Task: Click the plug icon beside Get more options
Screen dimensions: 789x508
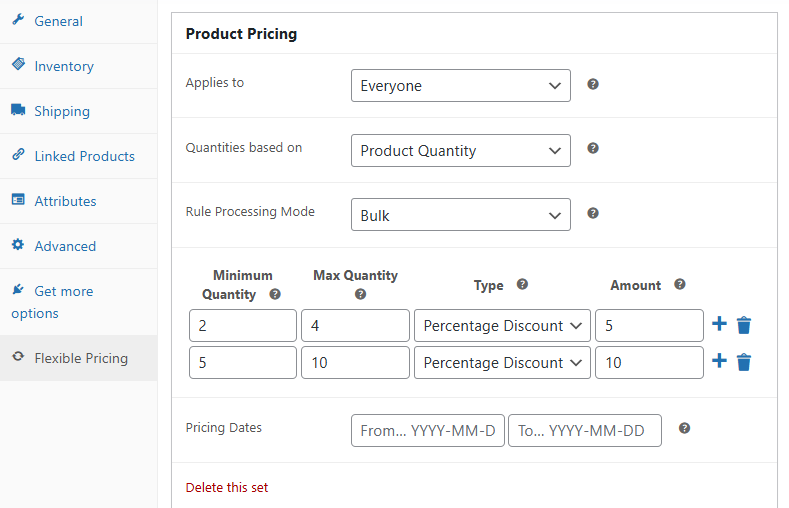Action: point(18,289)
